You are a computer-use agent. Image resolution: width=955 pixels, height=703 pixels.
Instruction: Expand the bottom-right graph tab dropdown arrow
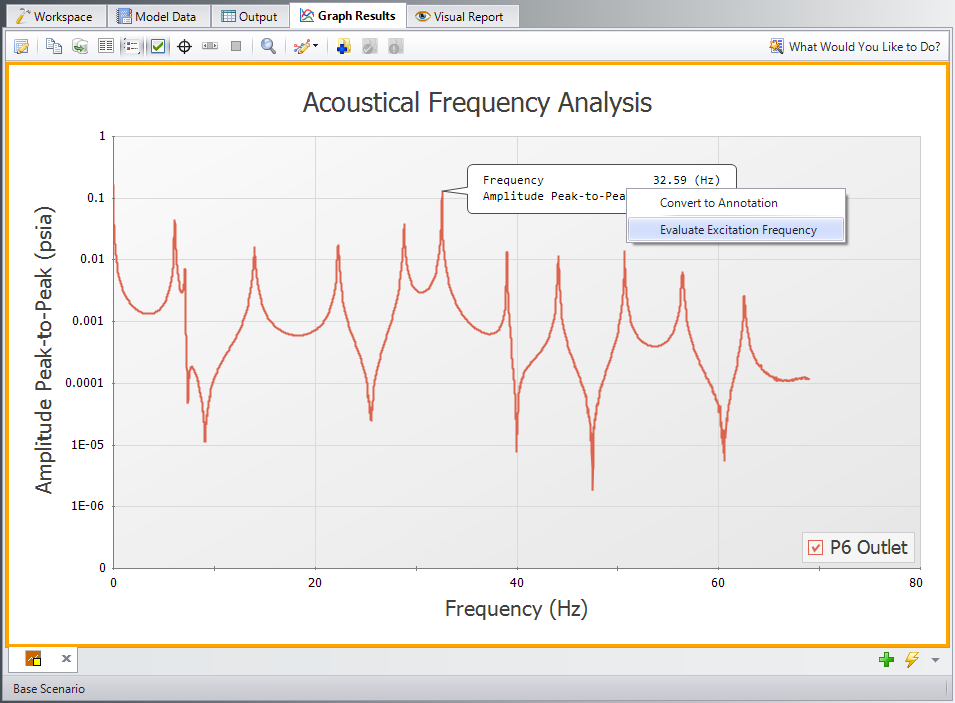point(935,659)
